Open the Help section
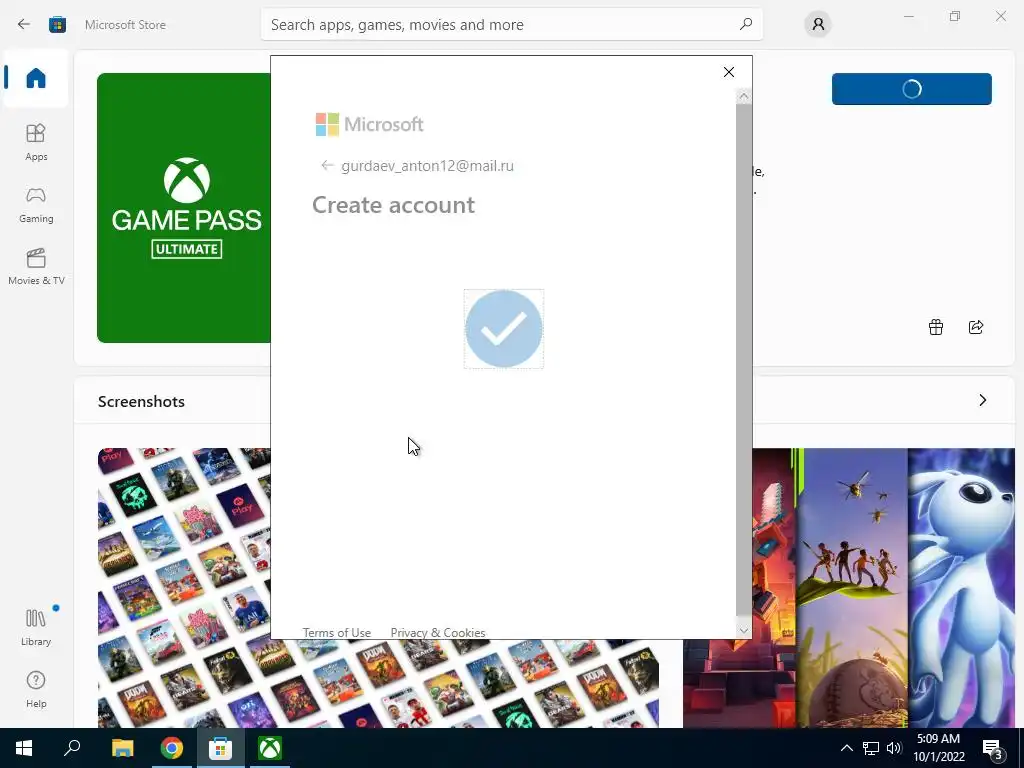Screen dimensions: 1024x768 [36, 689]
